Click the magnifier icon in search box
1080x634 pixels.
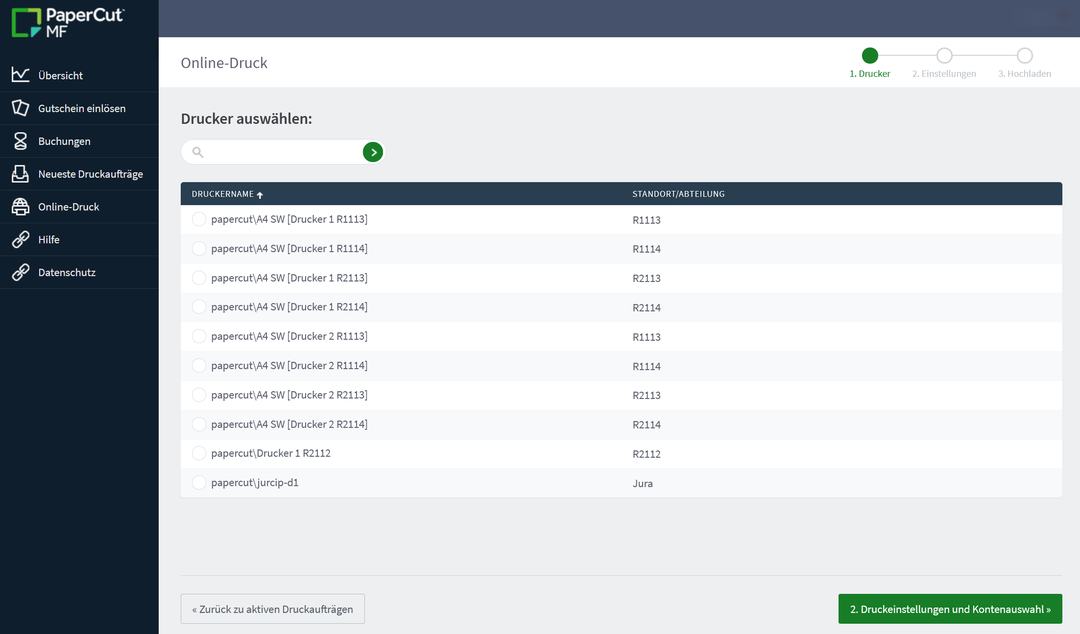pyautogui.click(x=198, y=152)
